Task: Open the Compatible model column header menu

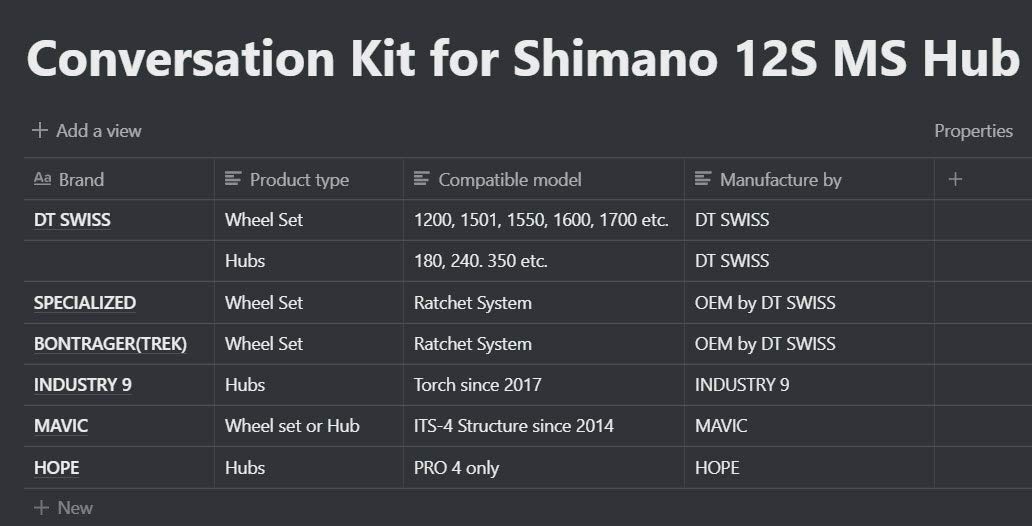Action: coord(509,180)
